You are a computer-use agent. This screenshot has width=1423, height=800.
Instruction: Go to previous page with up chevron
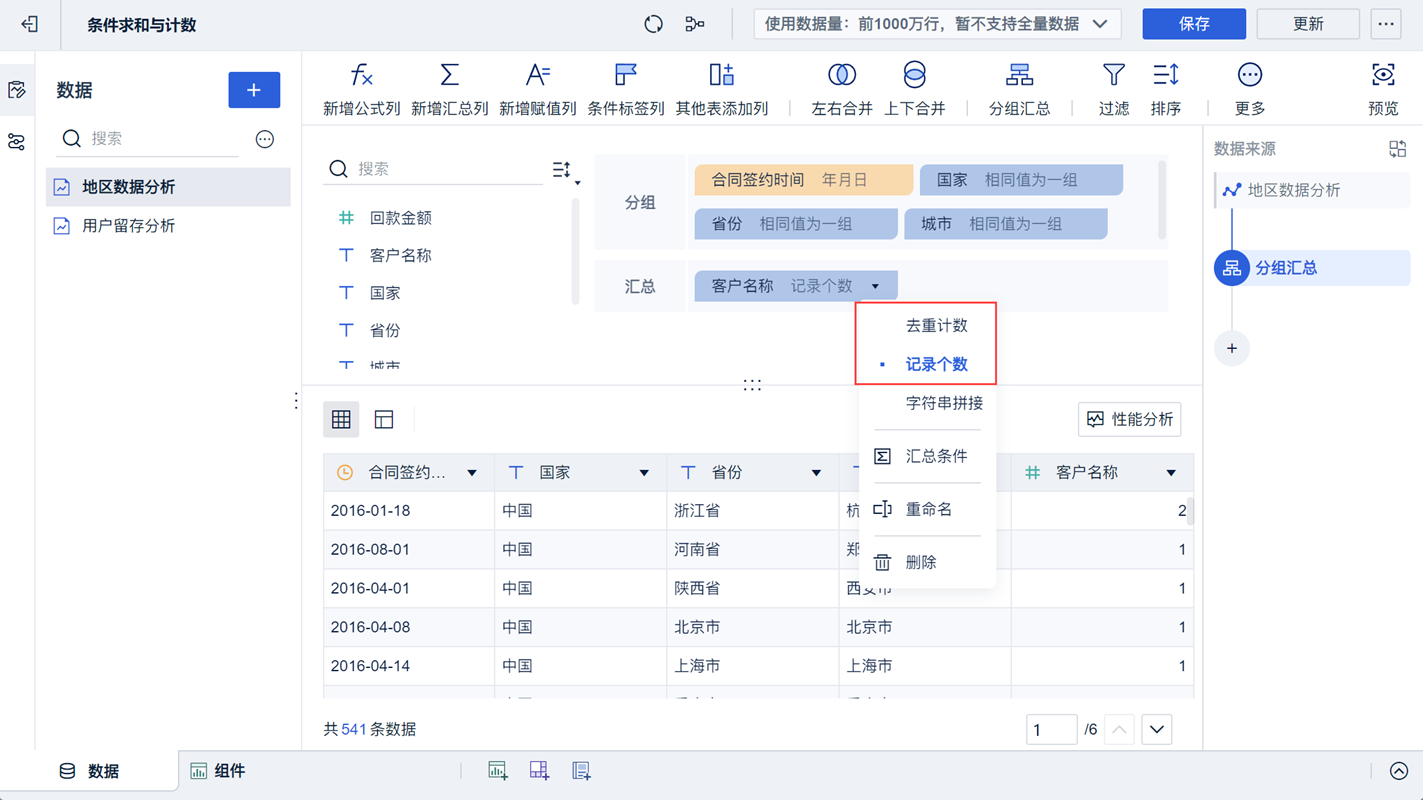(1119, 729)
